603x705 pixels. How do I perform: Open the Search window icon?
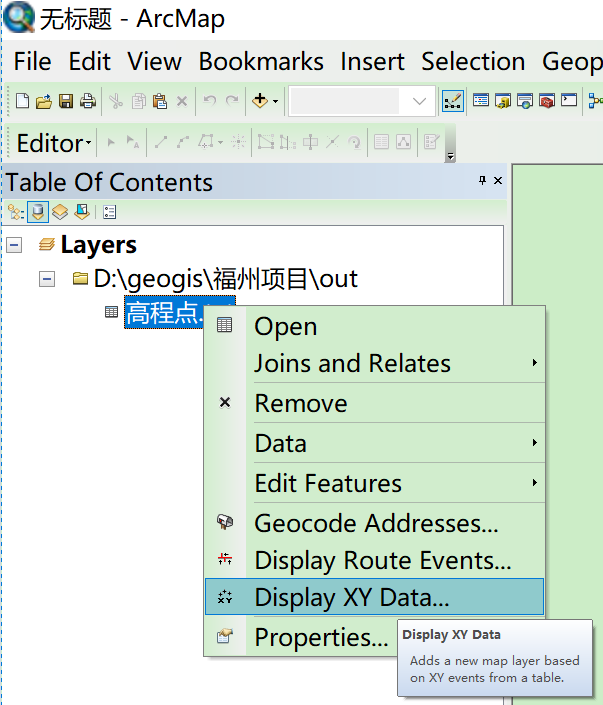click(525, 100)
